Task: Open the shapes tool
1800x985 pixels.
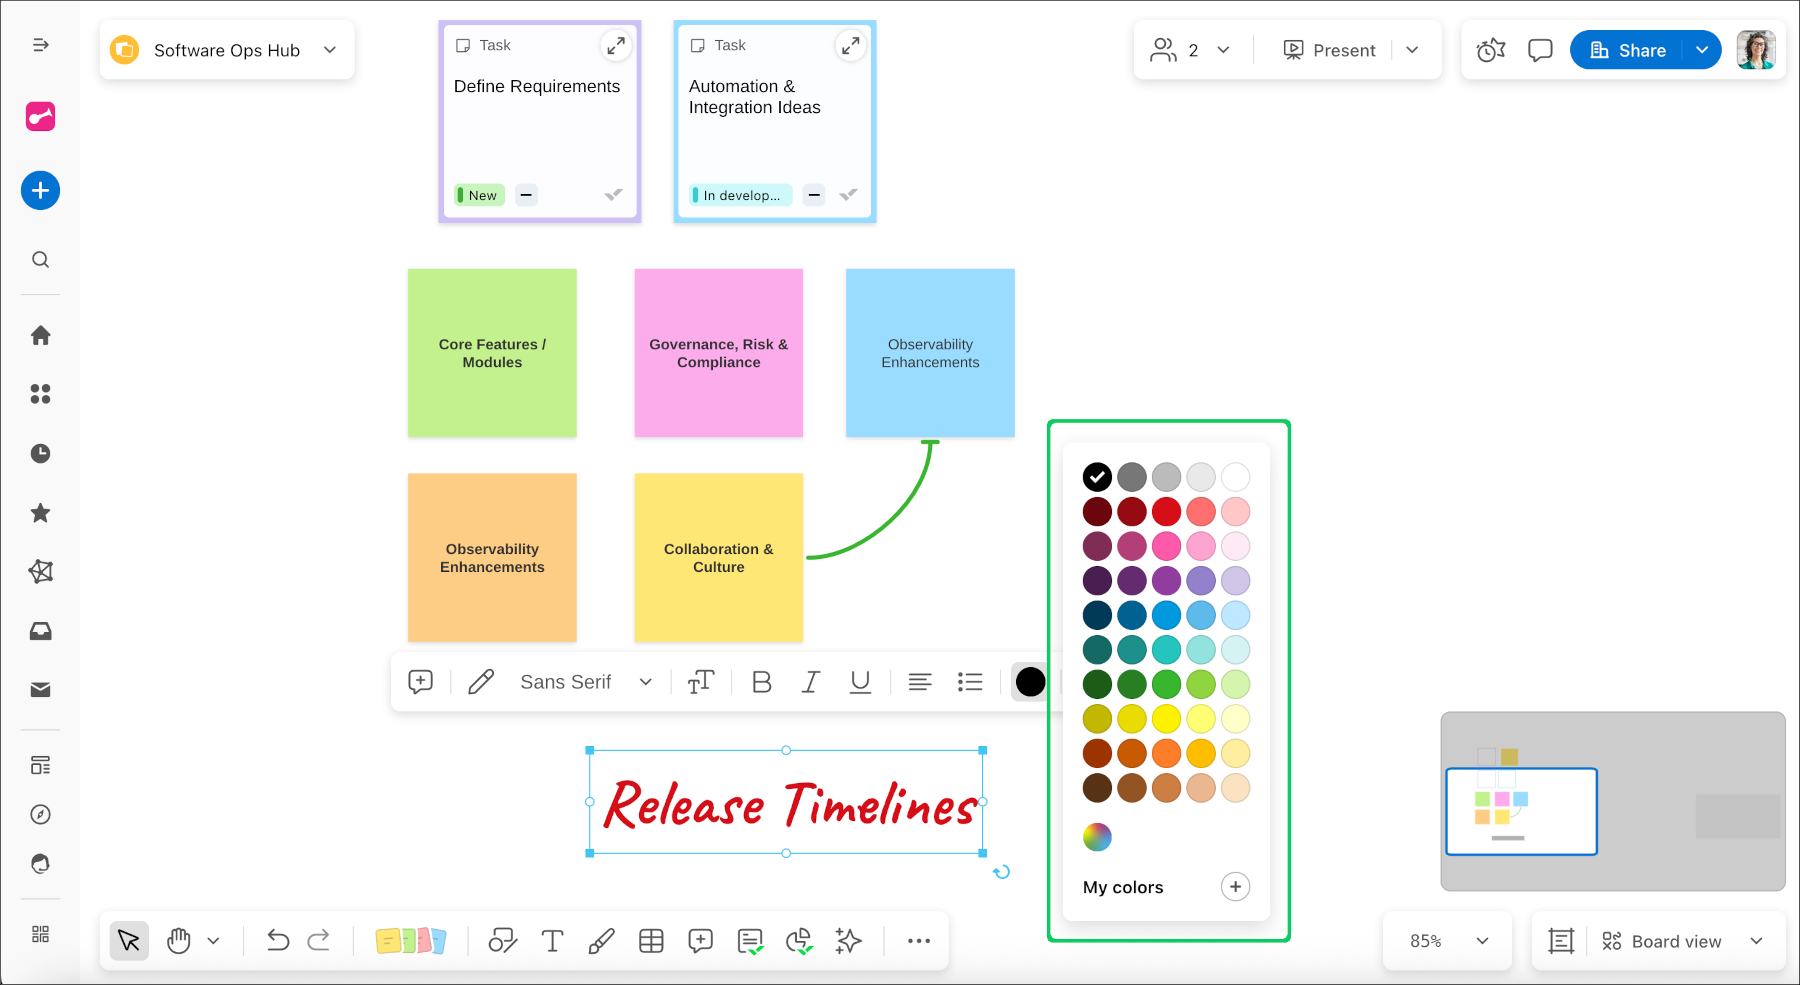Action: [x=502, y=940]
